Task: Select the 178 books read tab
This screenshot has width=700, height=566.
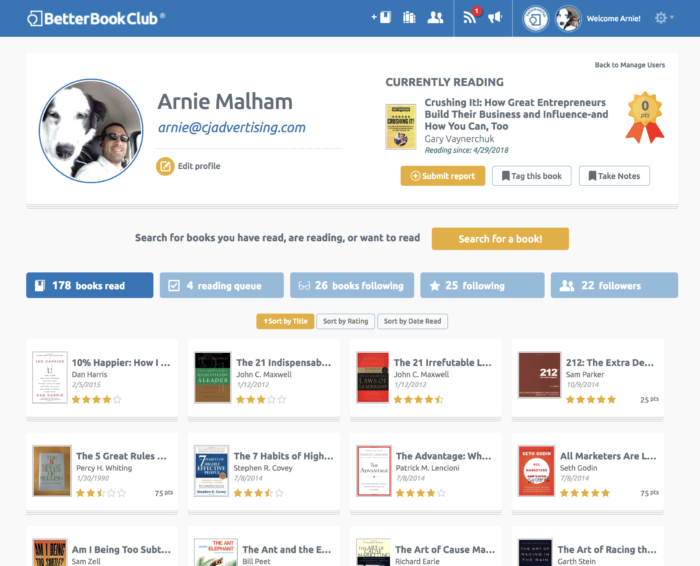Action: (x=90, y=285)
